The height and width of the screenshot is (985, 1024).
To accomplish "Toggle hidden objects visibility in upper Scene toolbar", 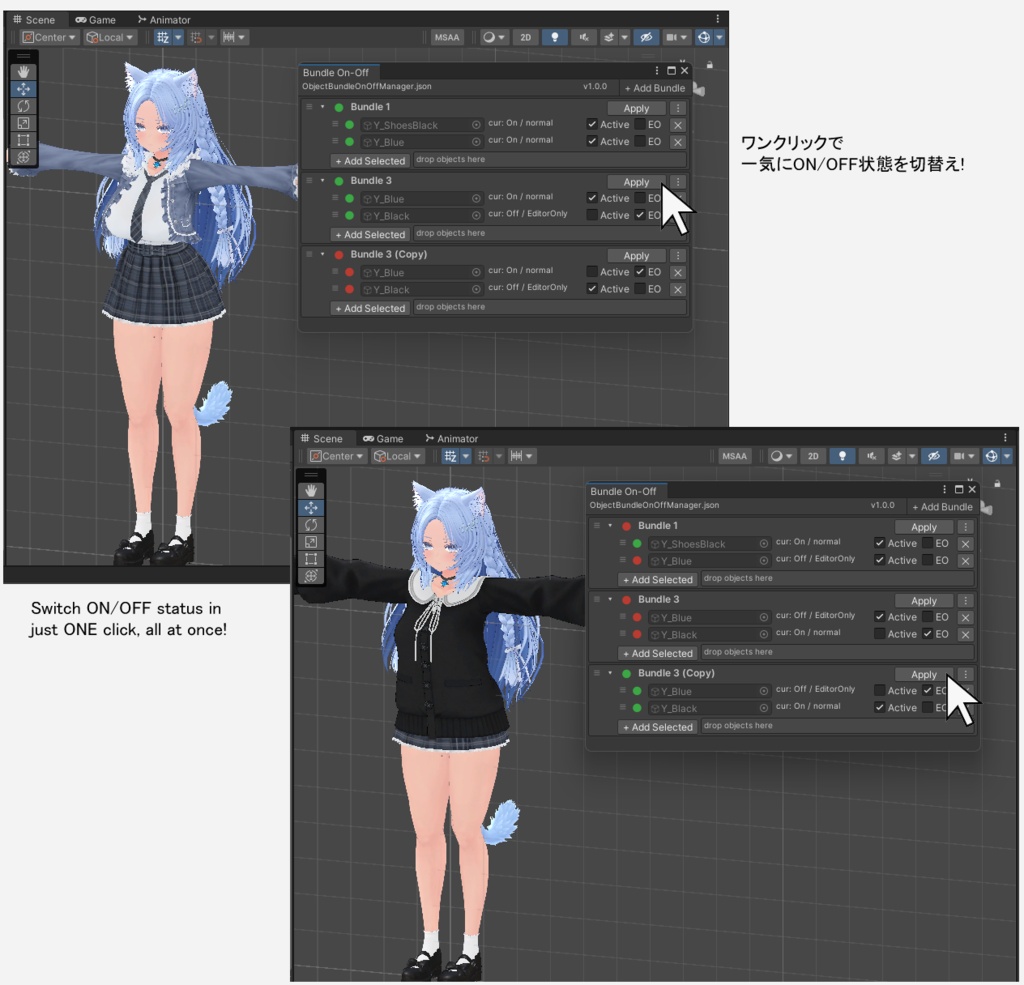I will (646, 37).
